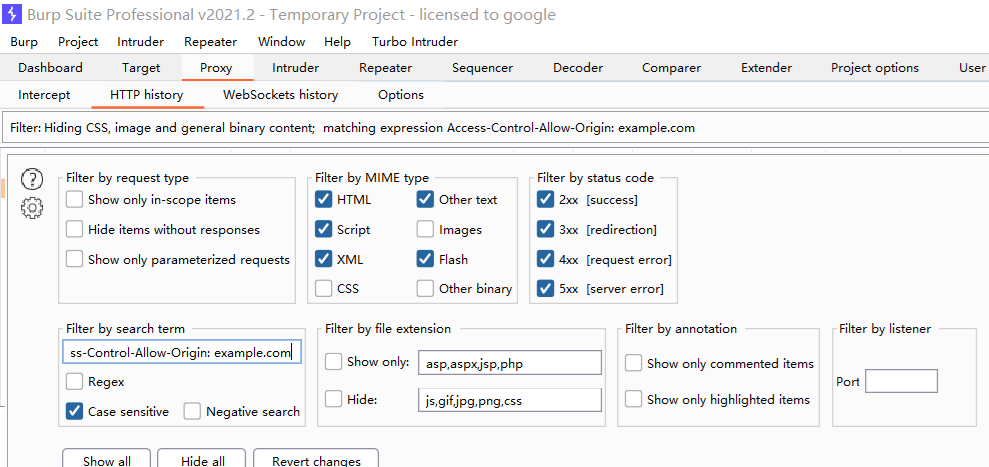Open the Repeater menu in menu bar
Screen dimensions: 989x467
(x=210, y=42)
